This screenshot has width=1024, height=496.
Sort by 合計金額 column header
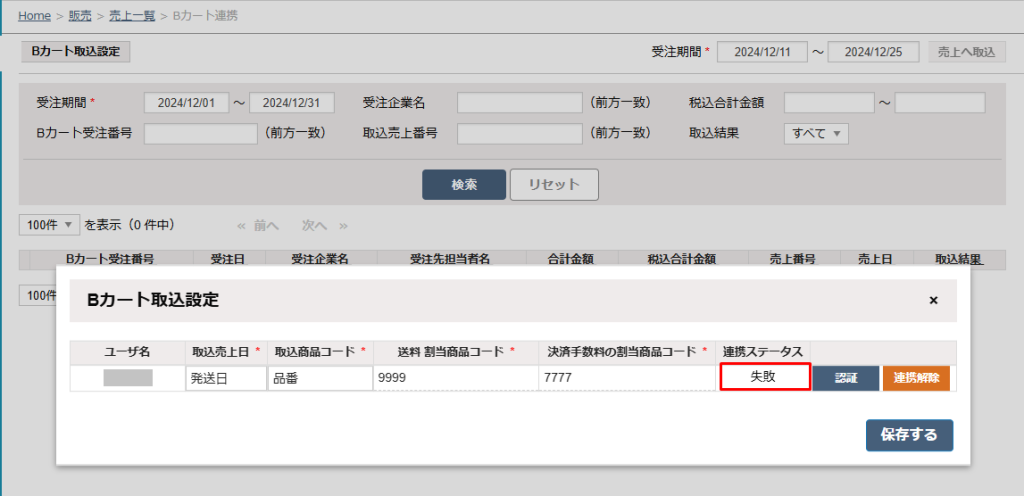click(x=571, y=258)
